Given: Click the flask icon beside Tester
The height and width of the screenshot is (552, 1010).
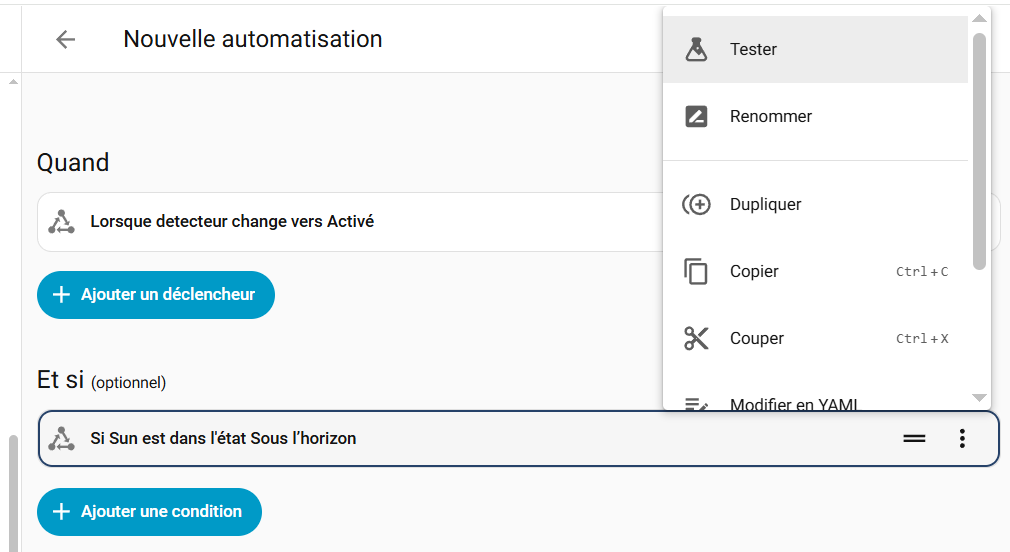Looking at the screenshot, I should click(696, 49).
